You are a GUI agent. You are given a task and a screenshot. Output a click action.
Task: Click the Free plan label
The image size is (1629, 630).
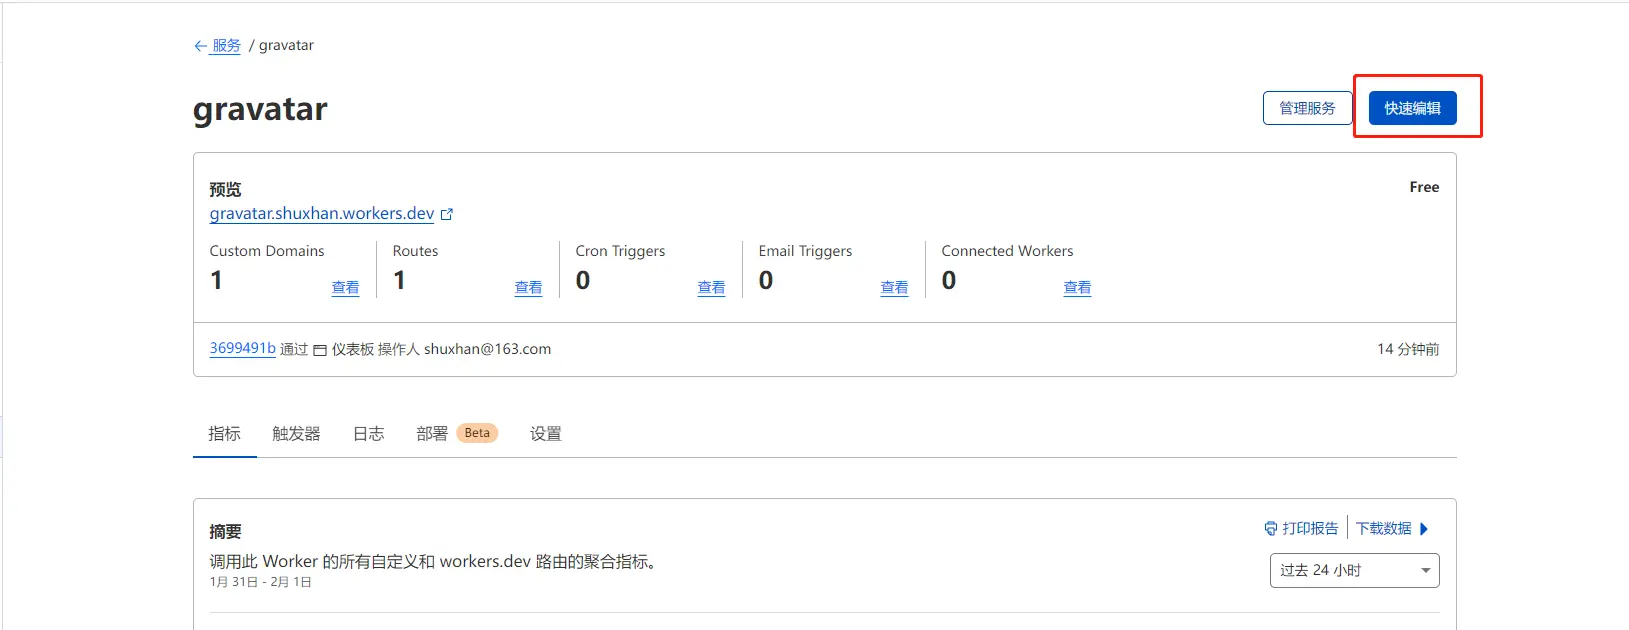[1424, 187]
